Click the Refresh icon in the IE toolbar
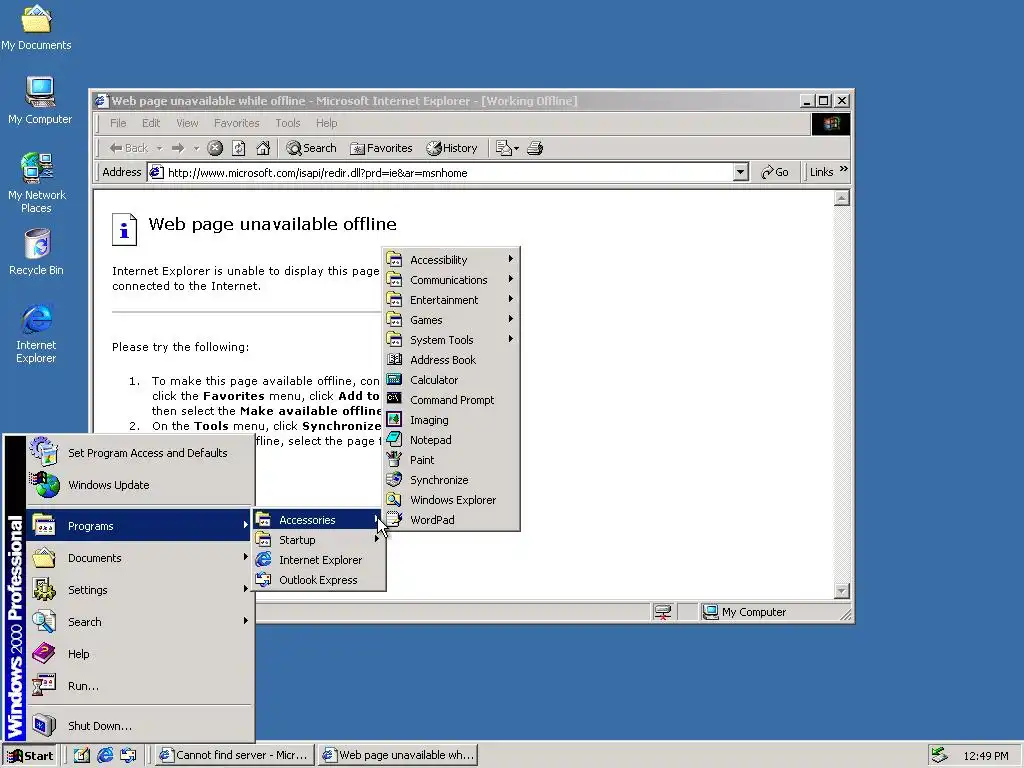1024x768 pixels. (x=239, y=148)
